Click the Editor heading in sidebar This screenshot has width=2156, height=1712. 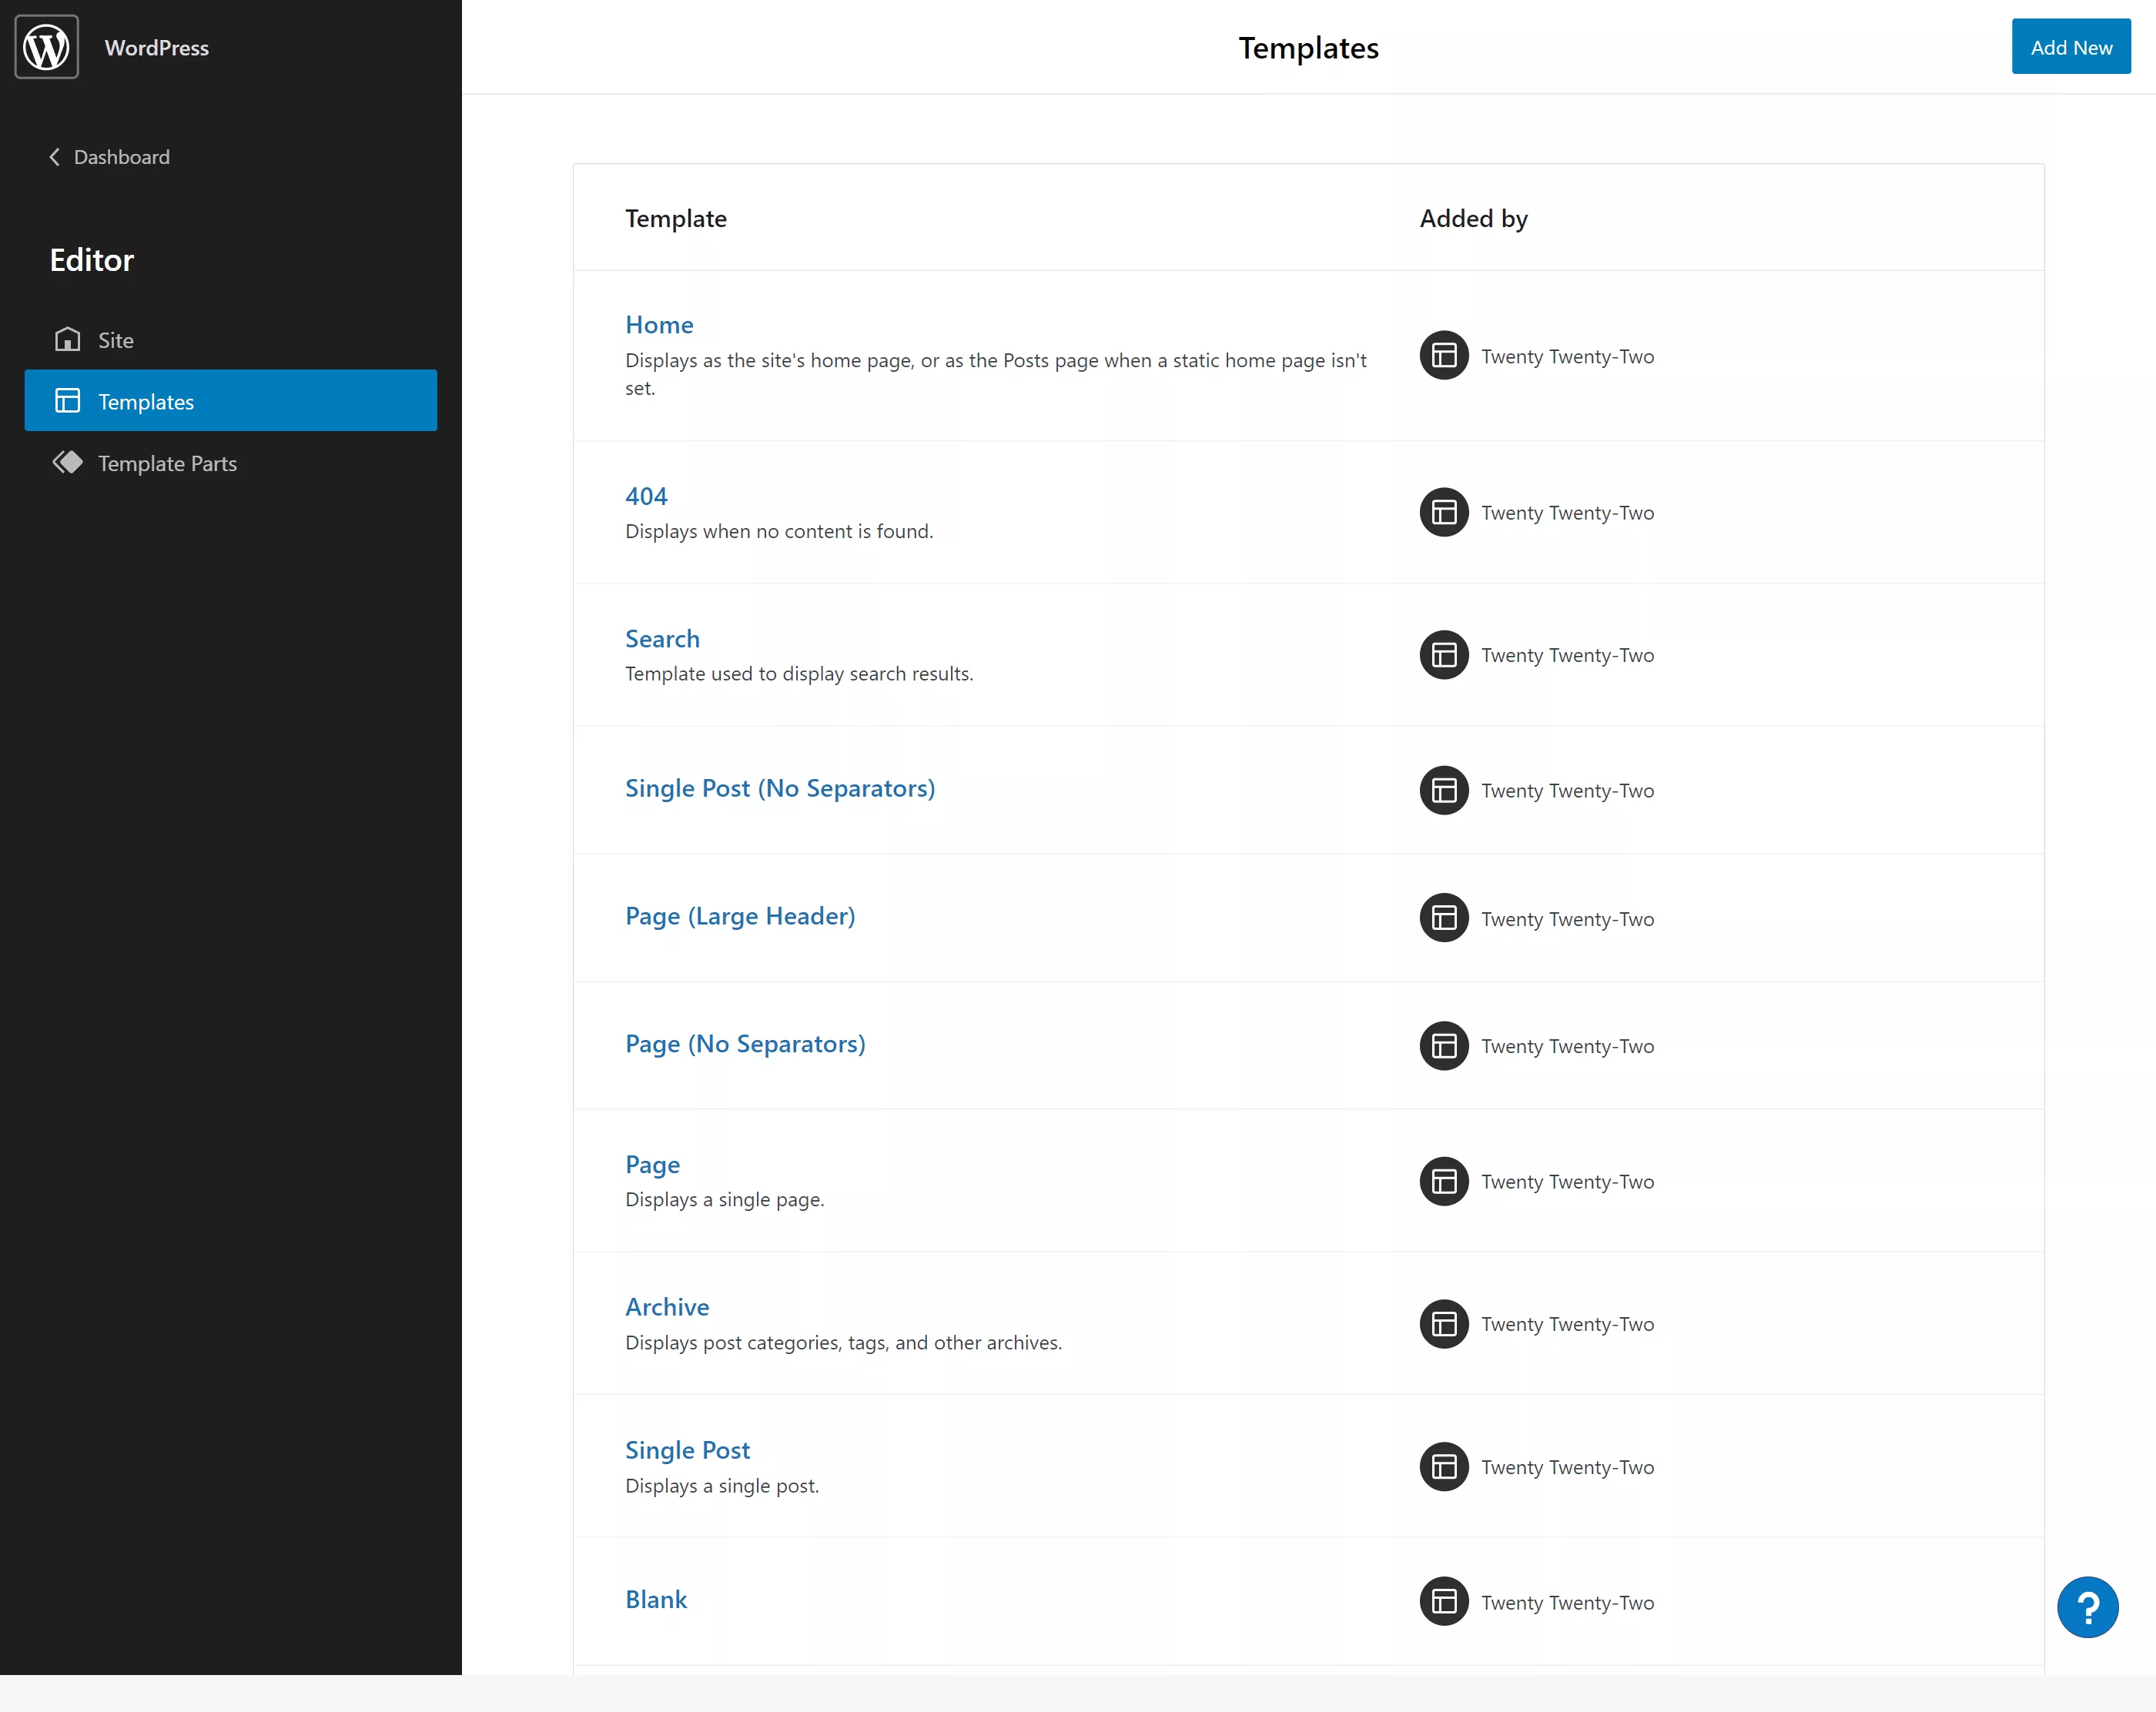pyautogui.click(x=92, y=260)
